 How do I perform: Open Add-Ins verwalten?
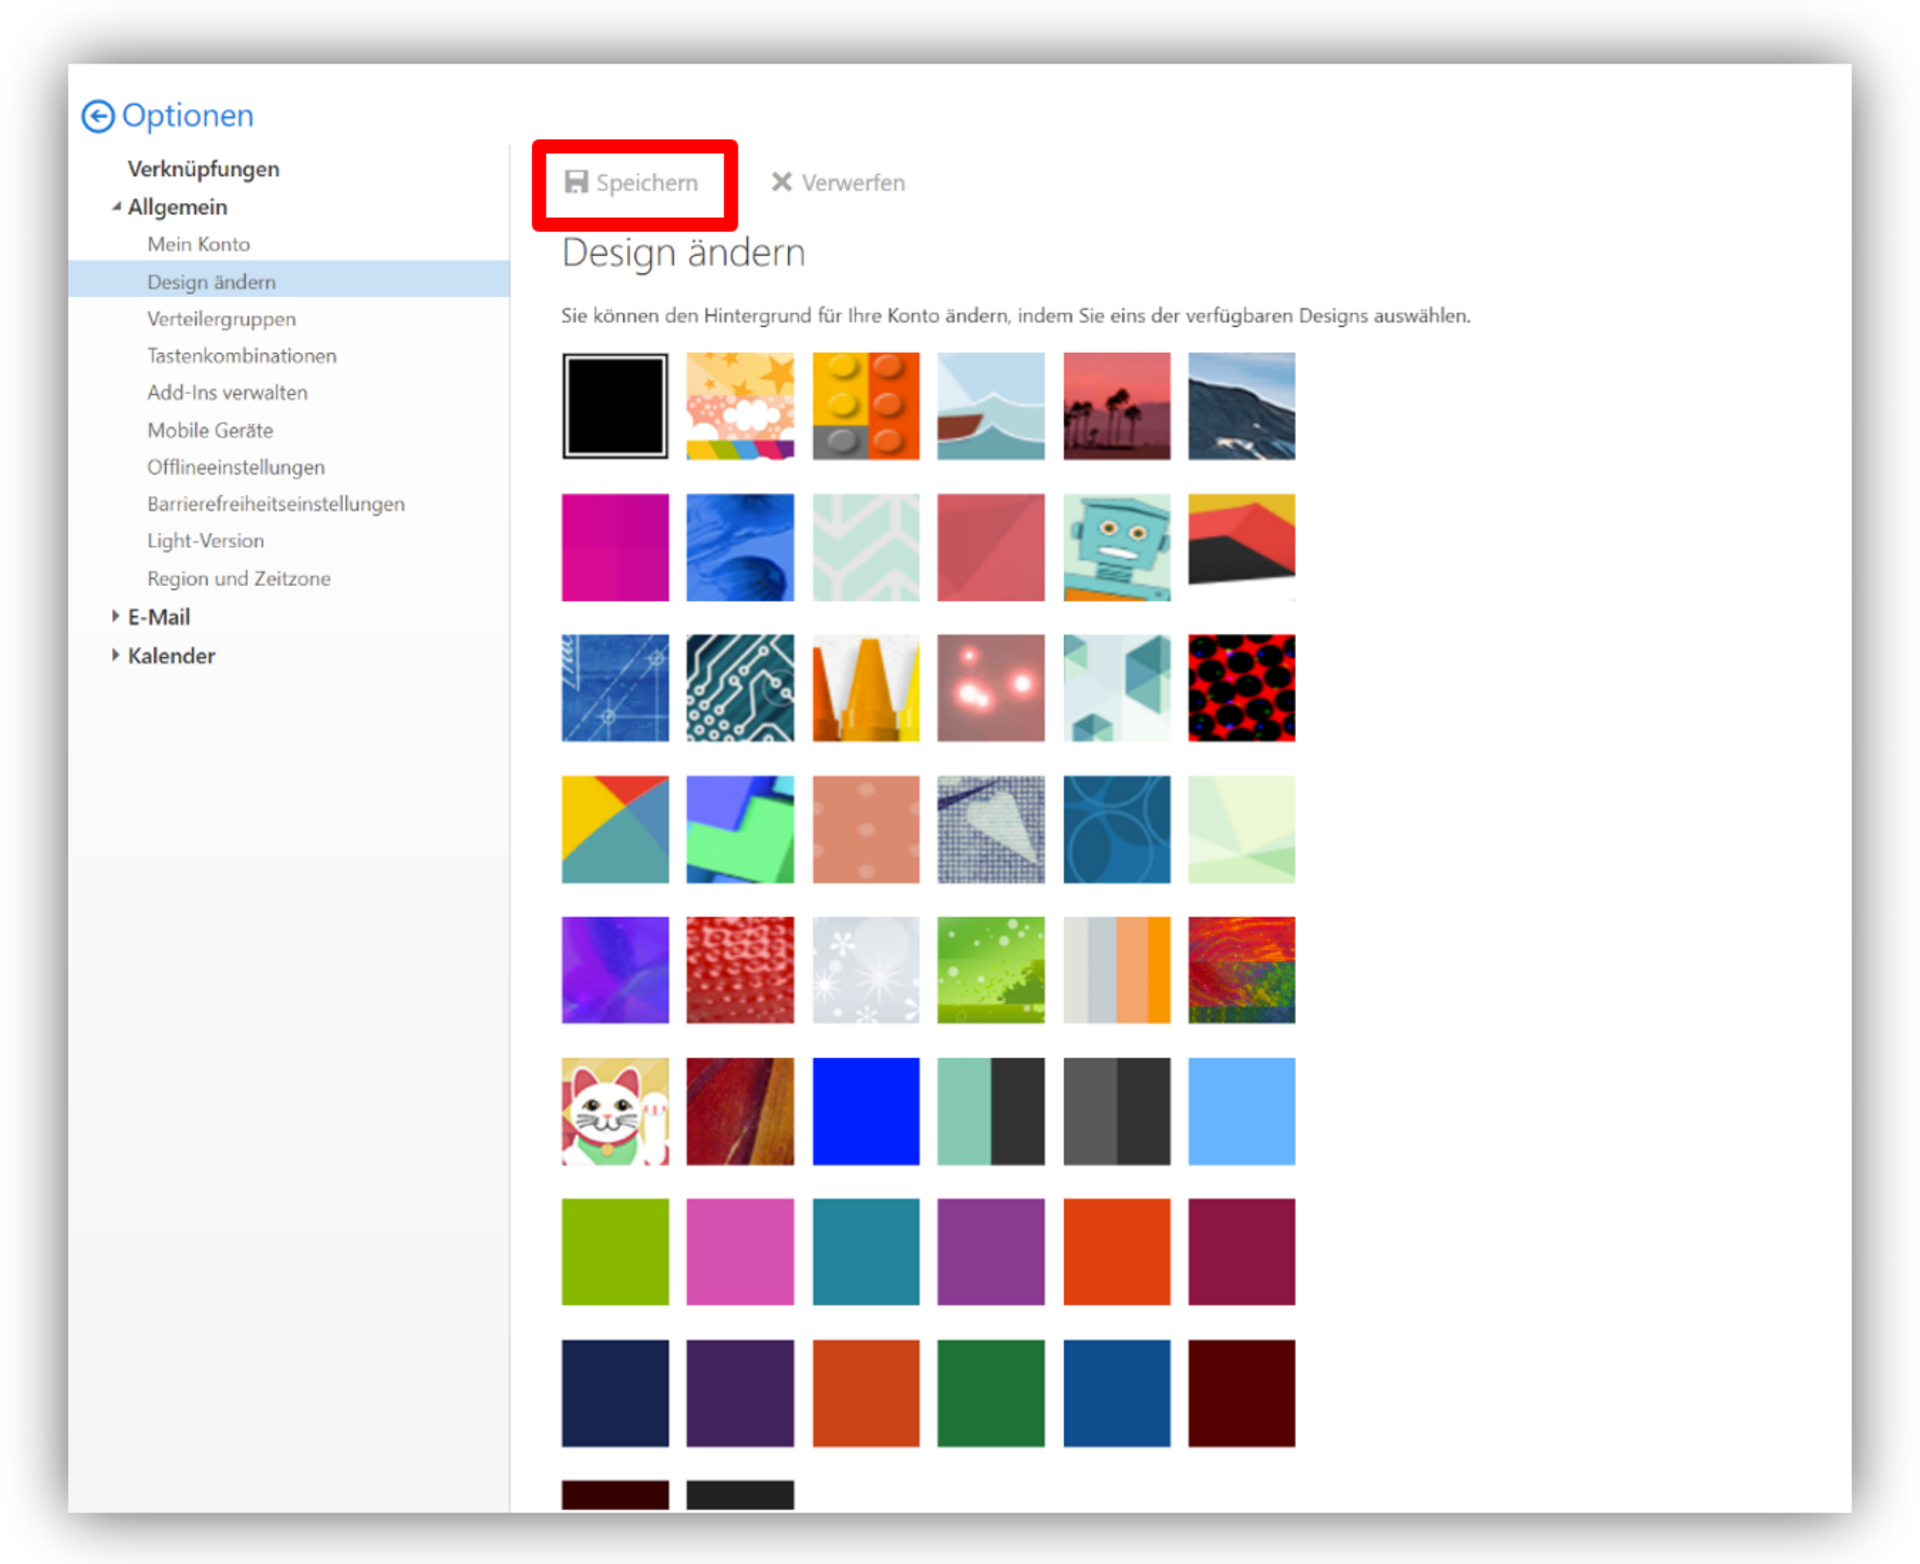pyautogui.click(x=227, y=393)
